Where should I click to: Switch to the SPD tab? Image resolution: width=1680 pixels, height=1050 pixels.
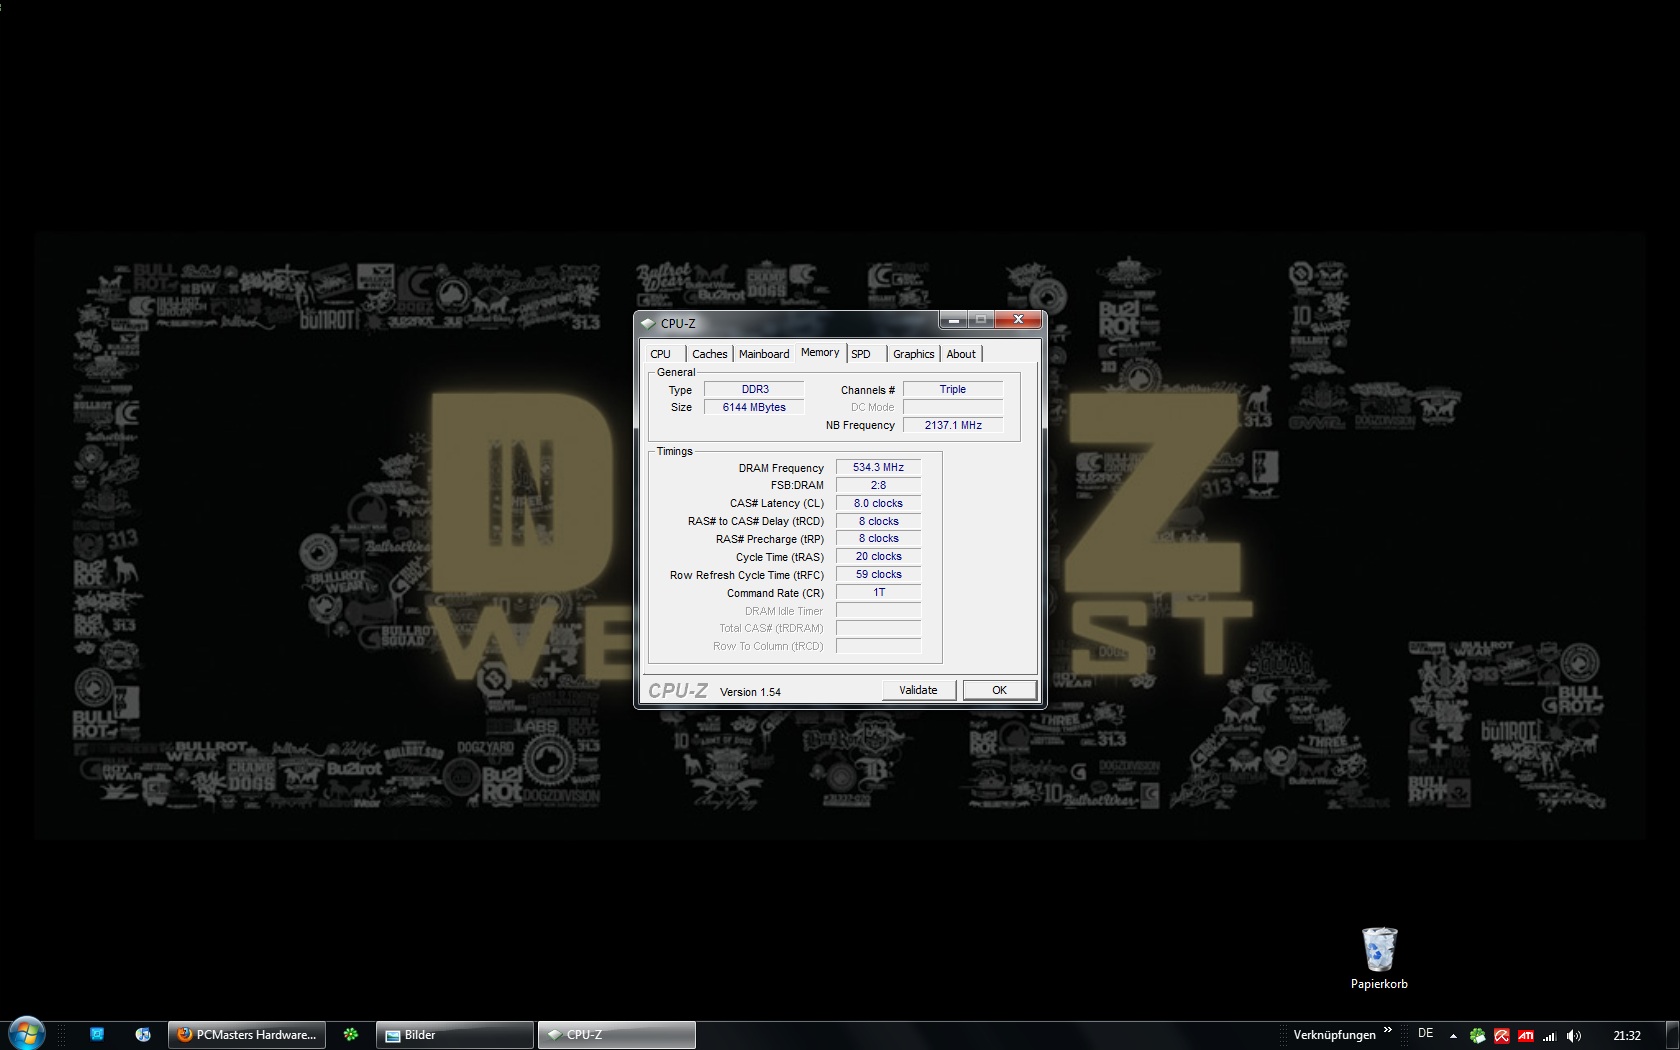861,354
